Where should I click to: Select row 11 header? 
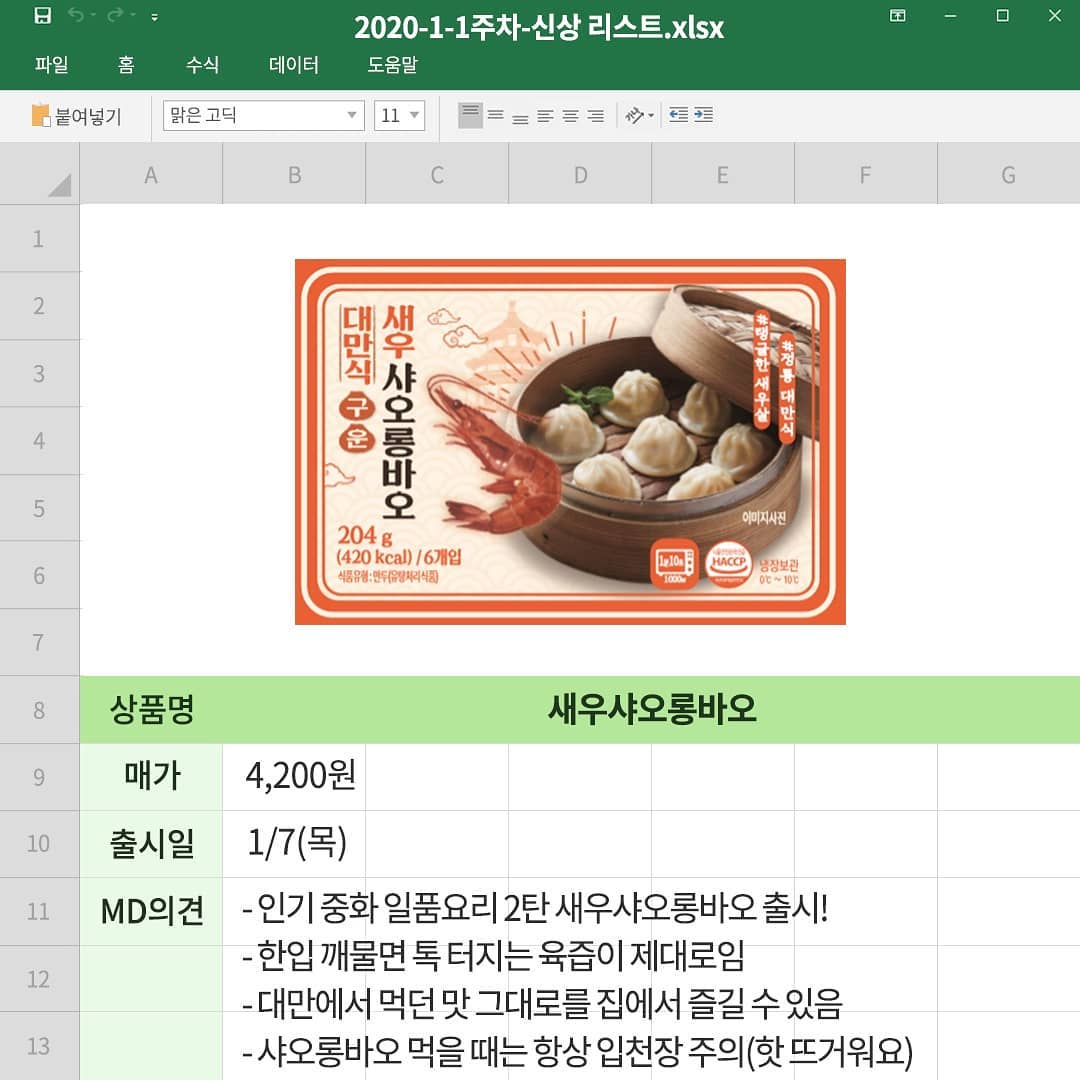(39, 911)
